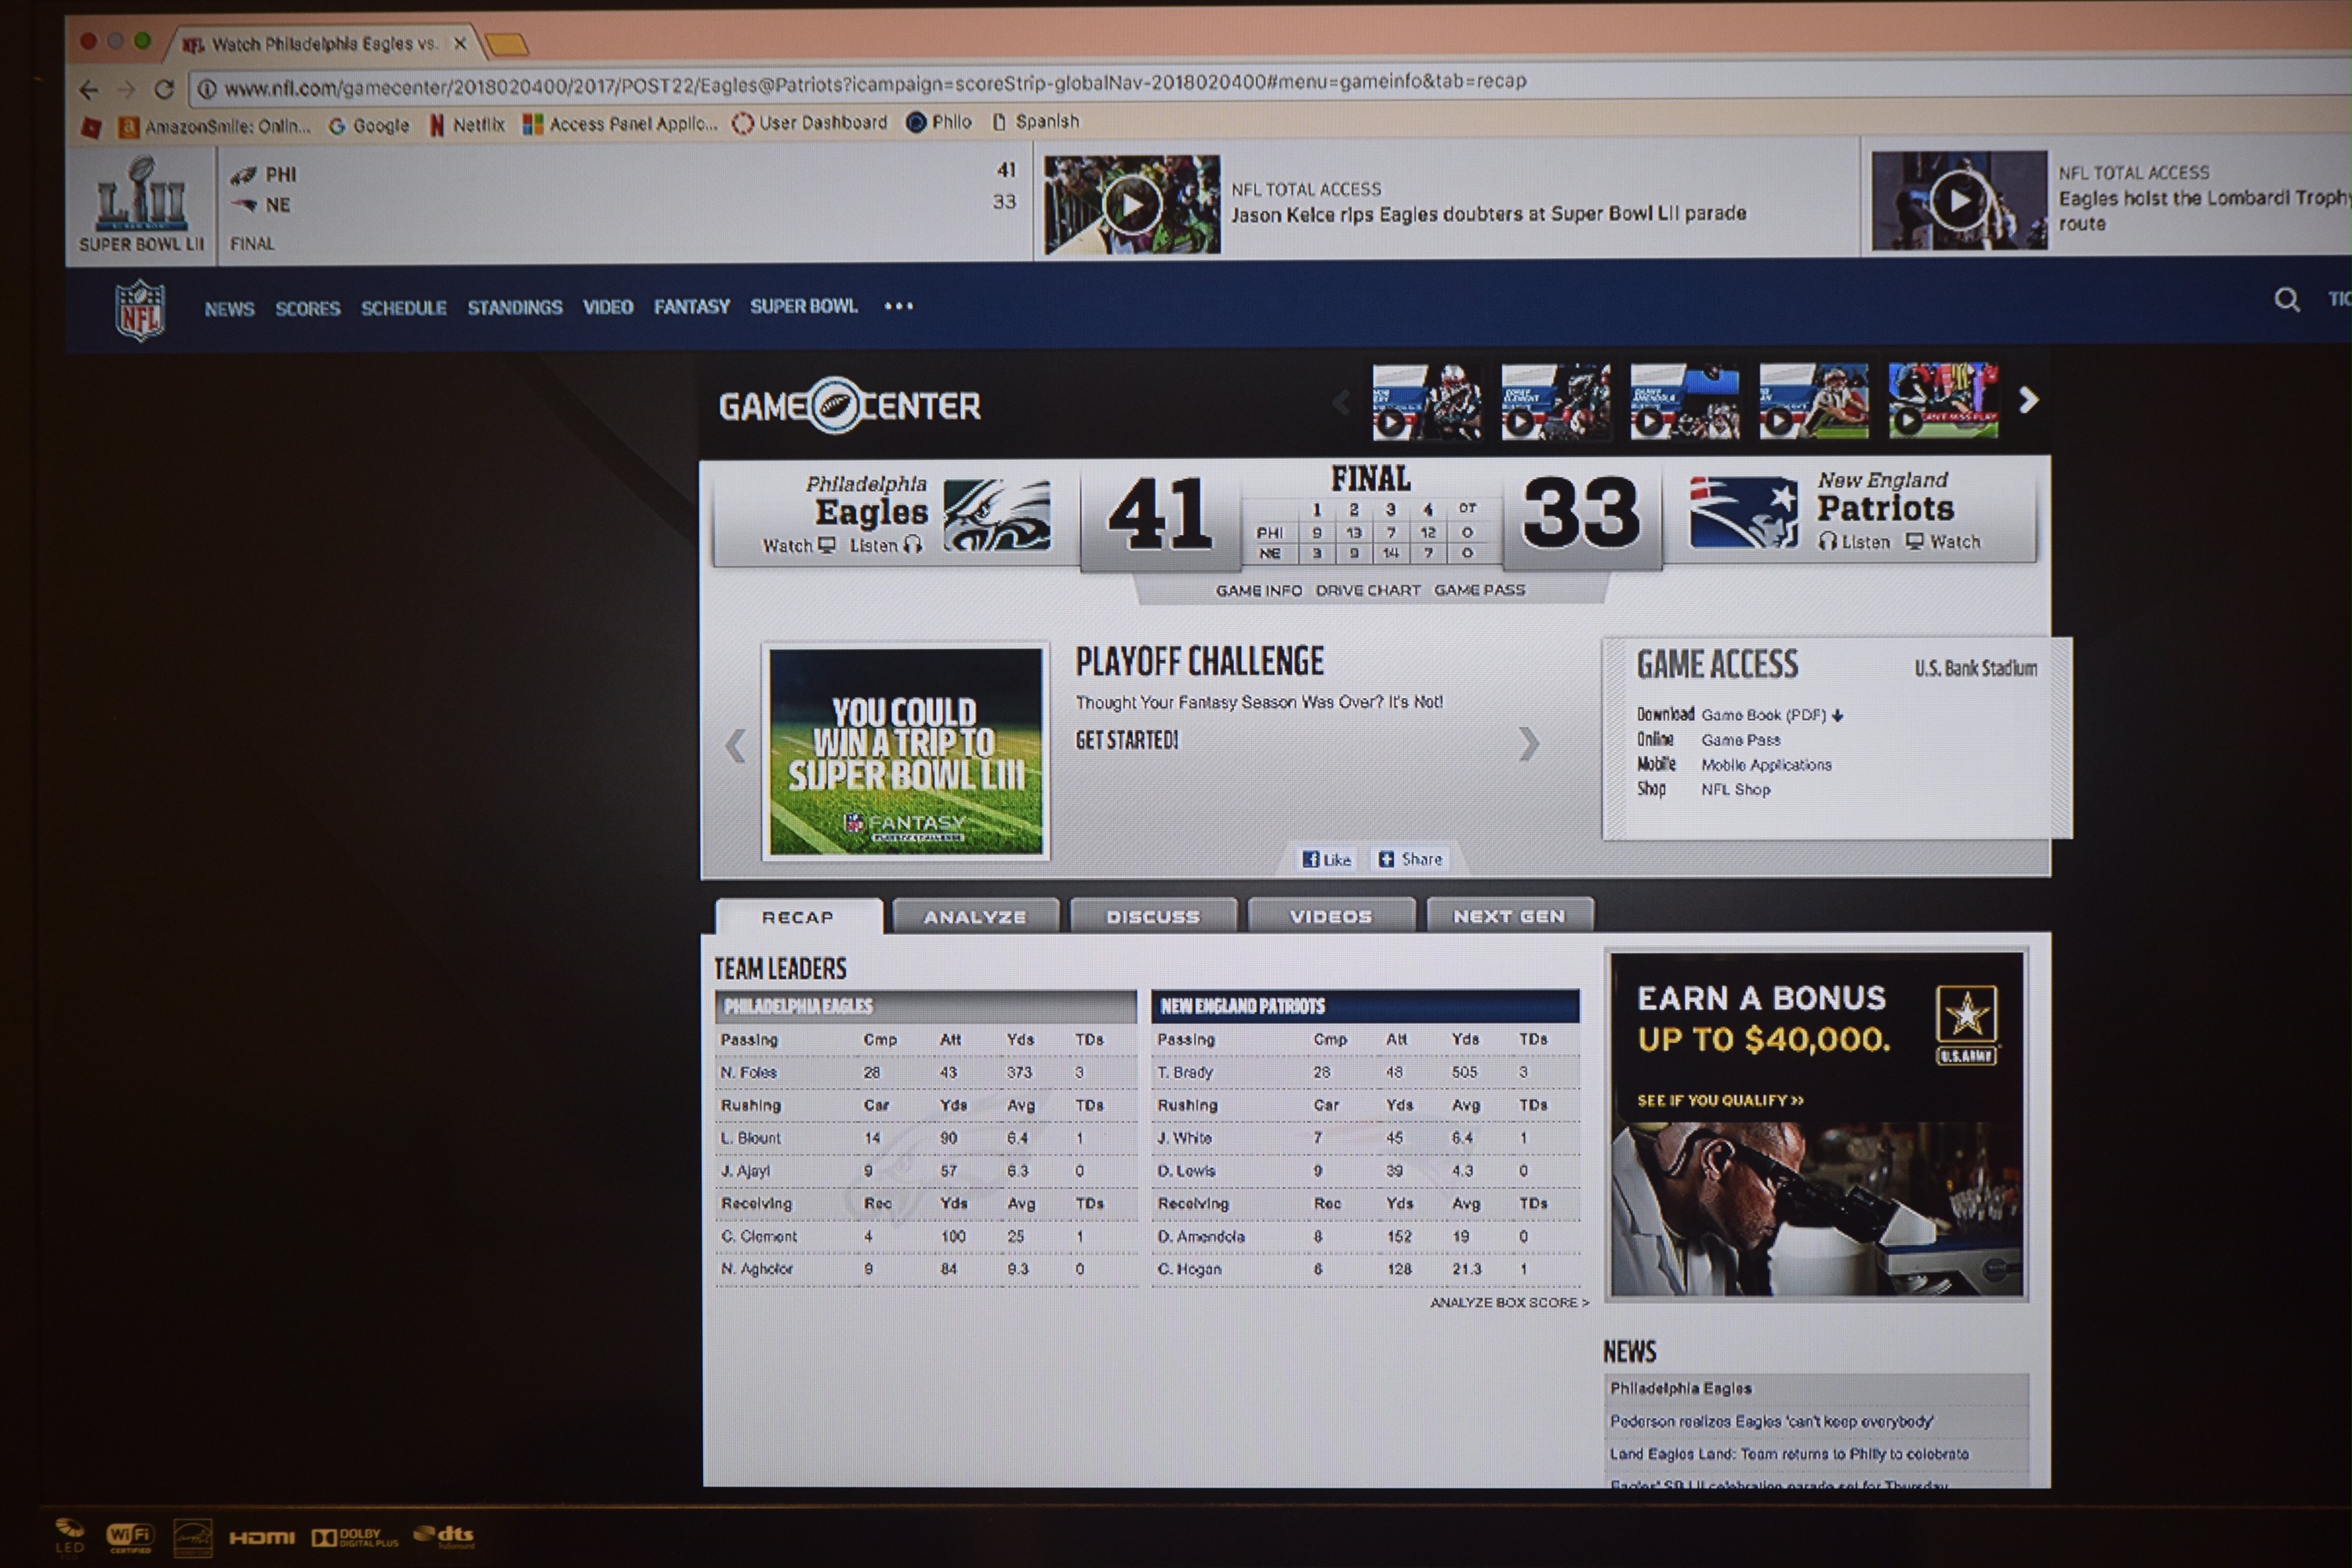Image resolution: width=2352 pixels, height=1568 pixels.
Task: Click SEE IF YOU QUALIFY Army ad link
Action: click(1720, 1101)
